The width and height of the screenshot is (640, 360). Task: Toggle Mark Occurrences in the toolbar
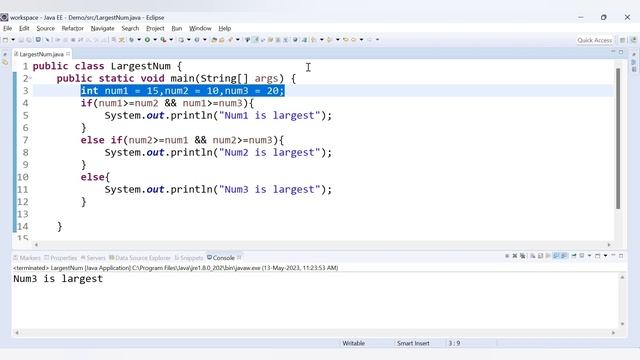click(x=256, y=40)
